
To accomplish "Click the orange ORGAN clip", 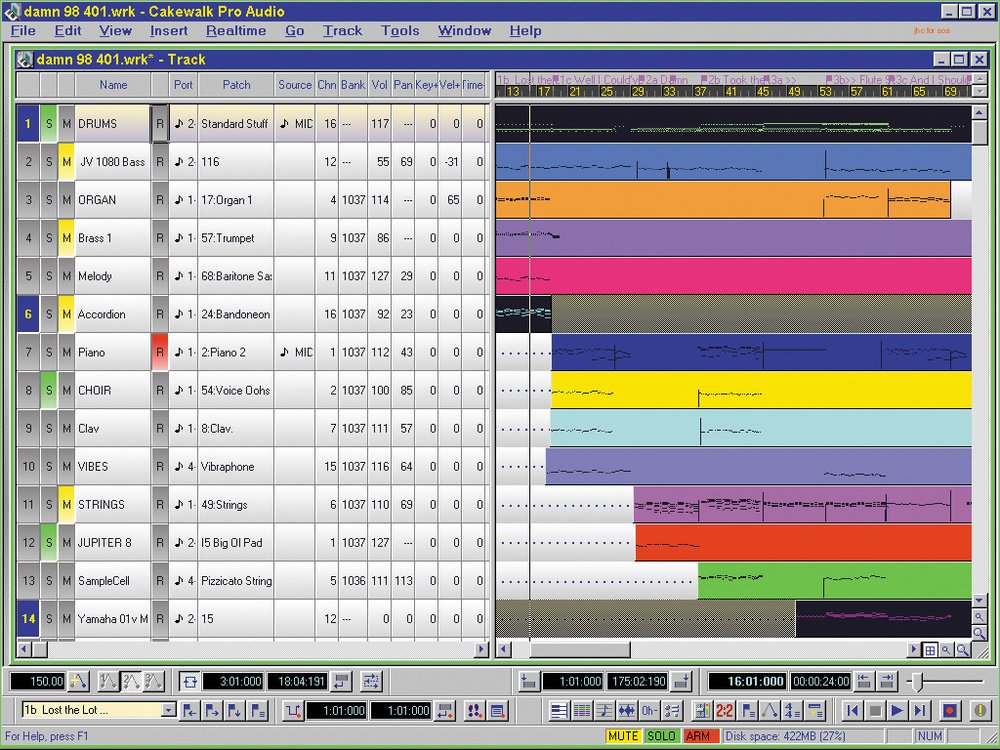I will (x=723, y=200).
